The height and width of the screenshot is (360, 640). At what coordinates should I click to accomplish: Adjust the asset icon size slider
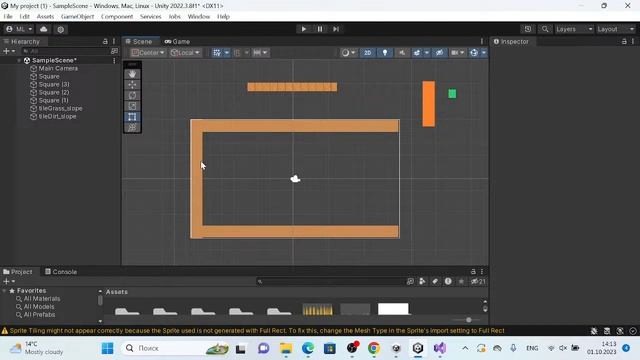coord(469,320)
